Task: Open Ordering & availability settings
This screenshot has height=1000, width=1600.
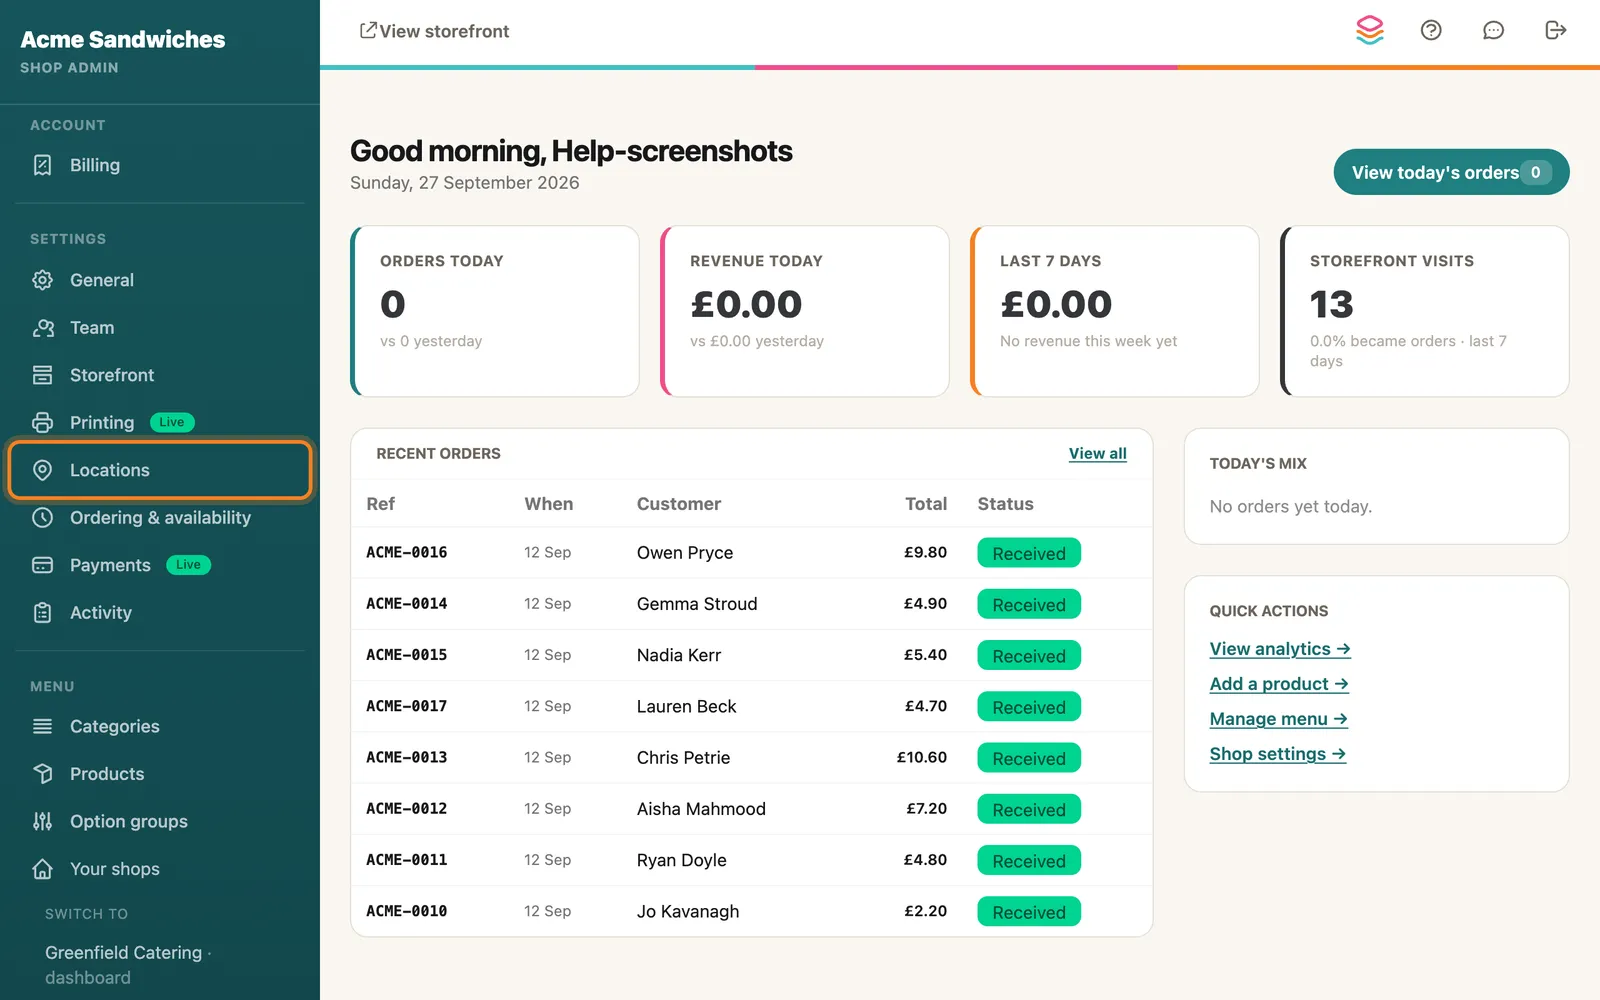Action: tap(160, 518)
